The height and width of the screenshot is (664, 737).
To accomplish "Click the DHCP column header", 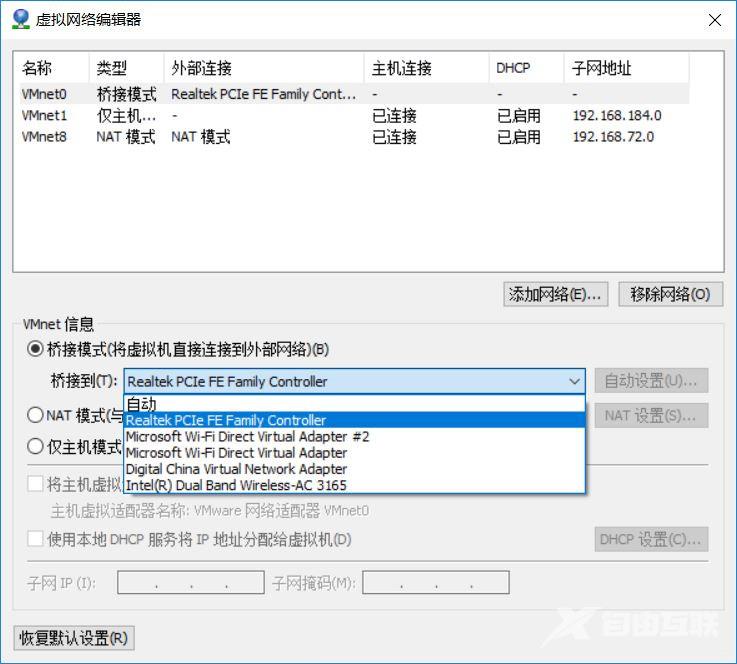I will click(513, 68).
